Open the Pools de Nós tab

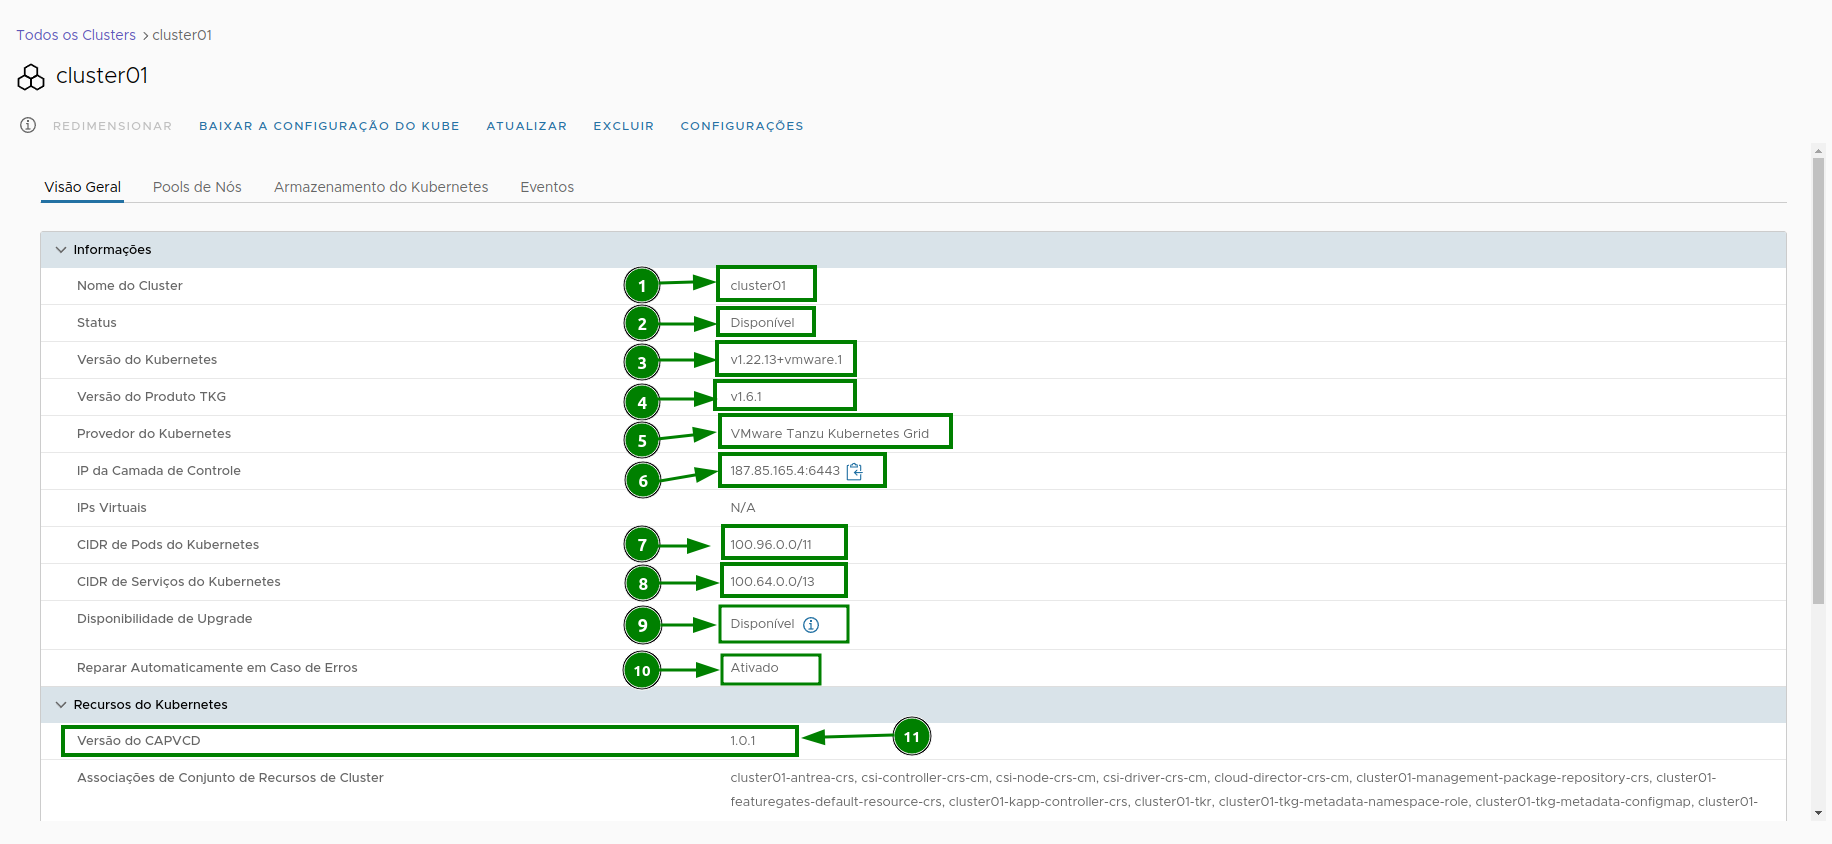coord(197,187)
